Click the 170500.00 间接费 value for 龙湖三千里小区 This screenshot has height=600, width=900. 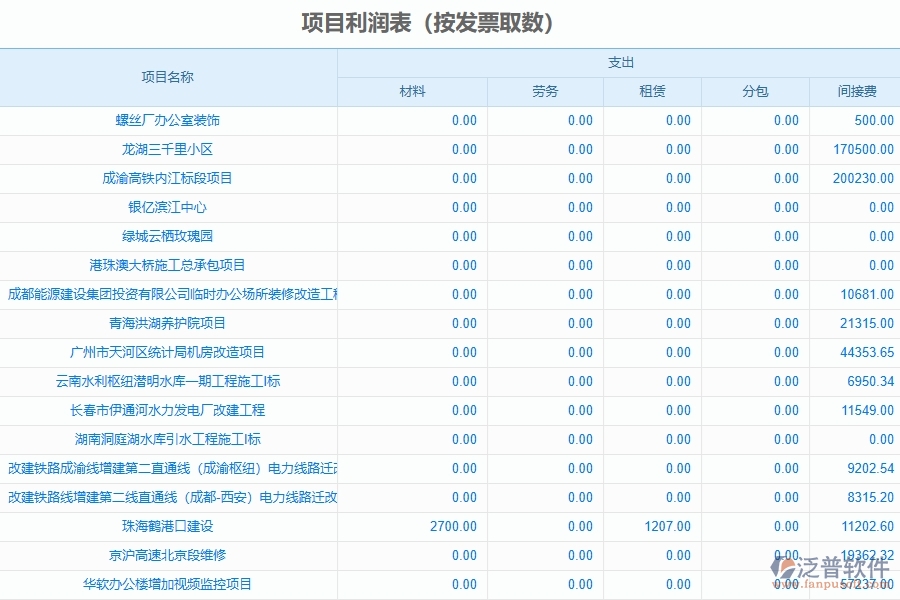862,148
